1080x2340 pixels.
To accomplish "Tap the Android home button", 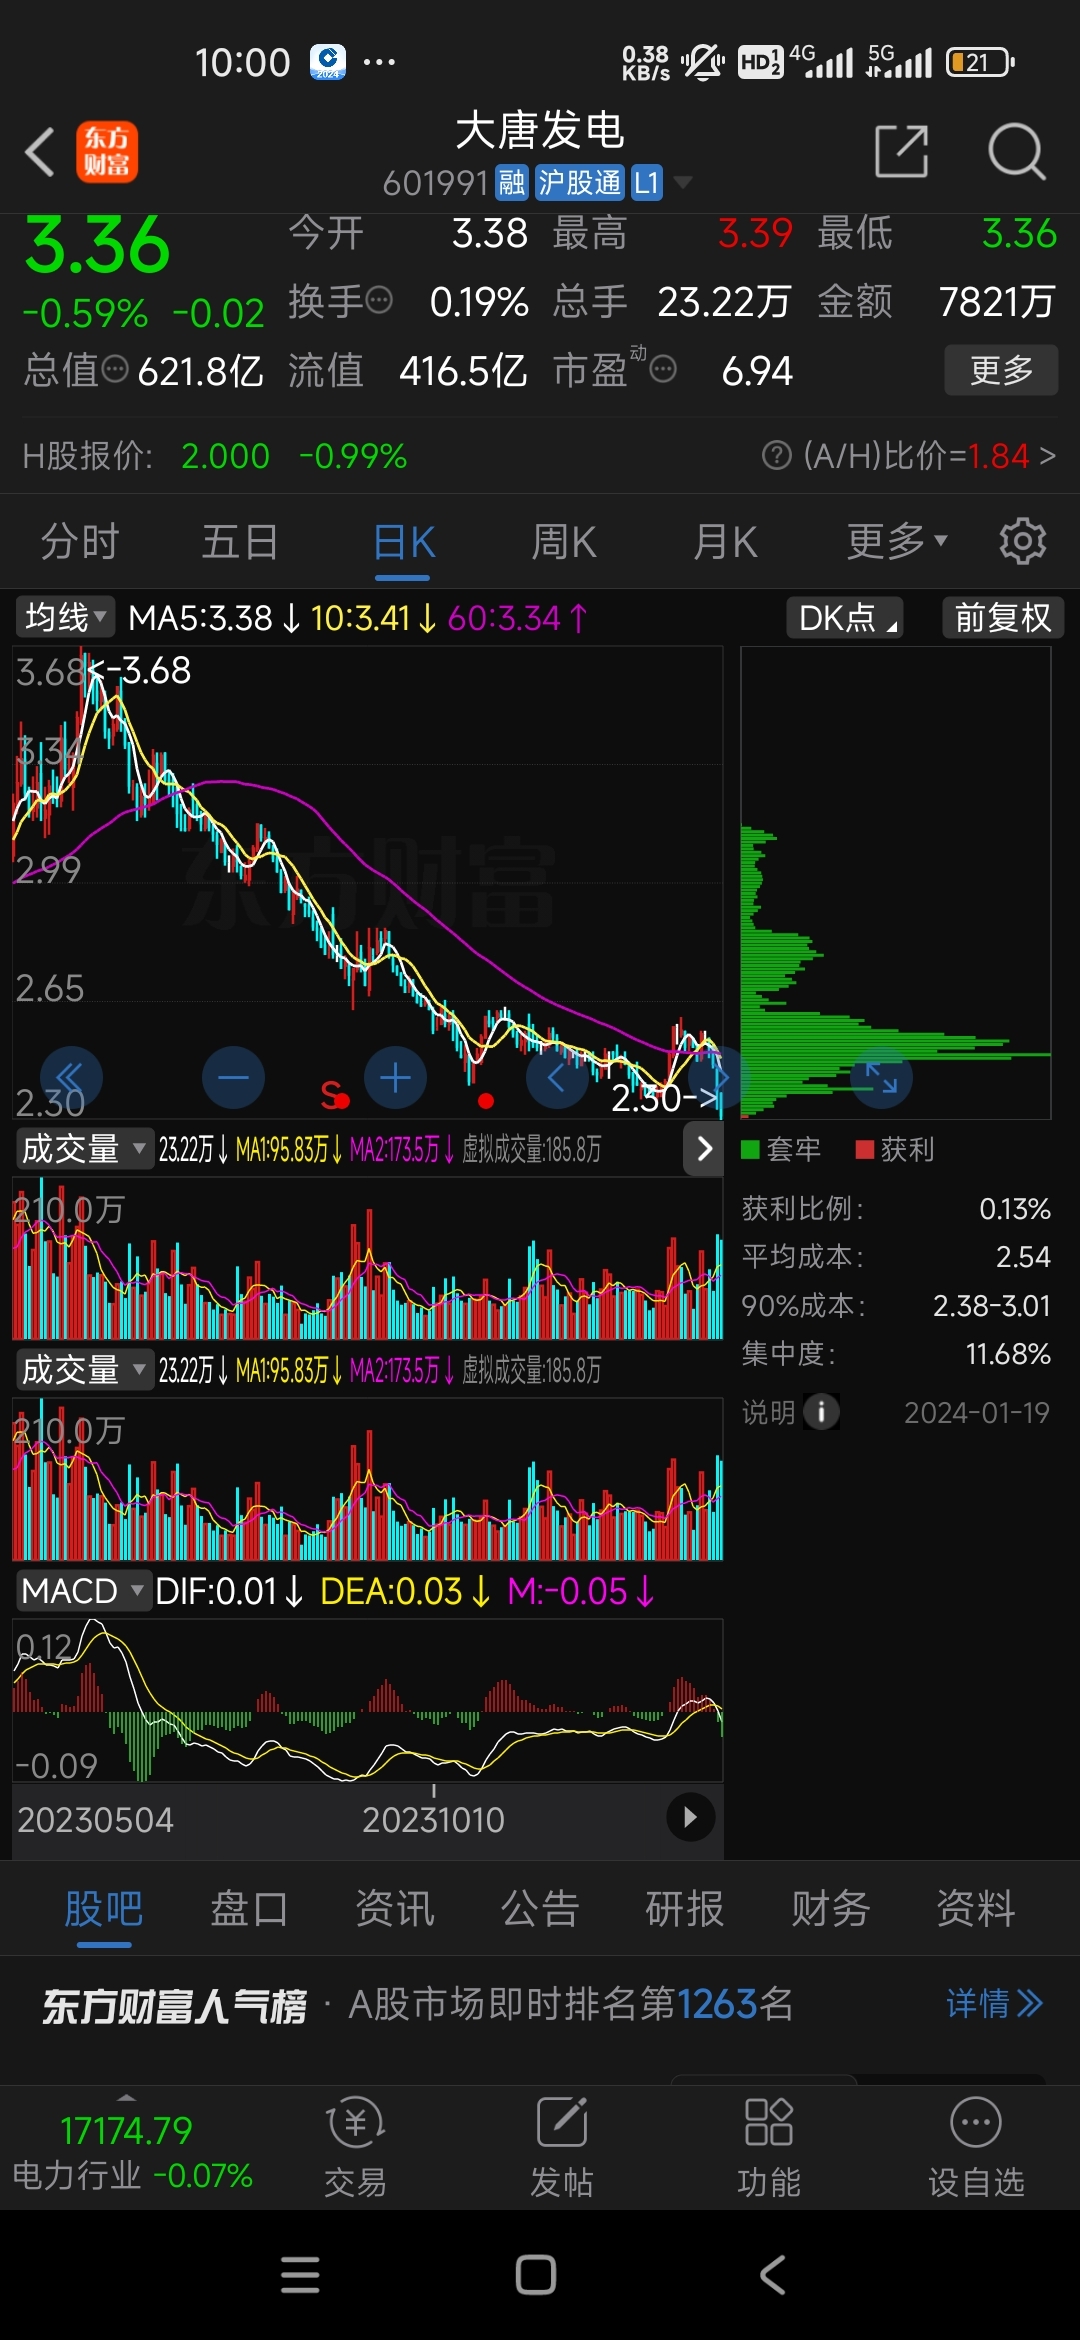I will click(x=536, y=2275).
